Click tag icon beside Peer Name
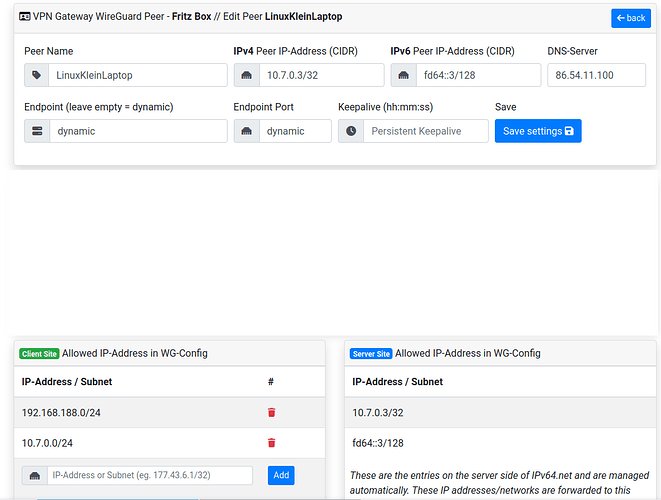This screenshot has width=661, height=500. coord(37,75)
